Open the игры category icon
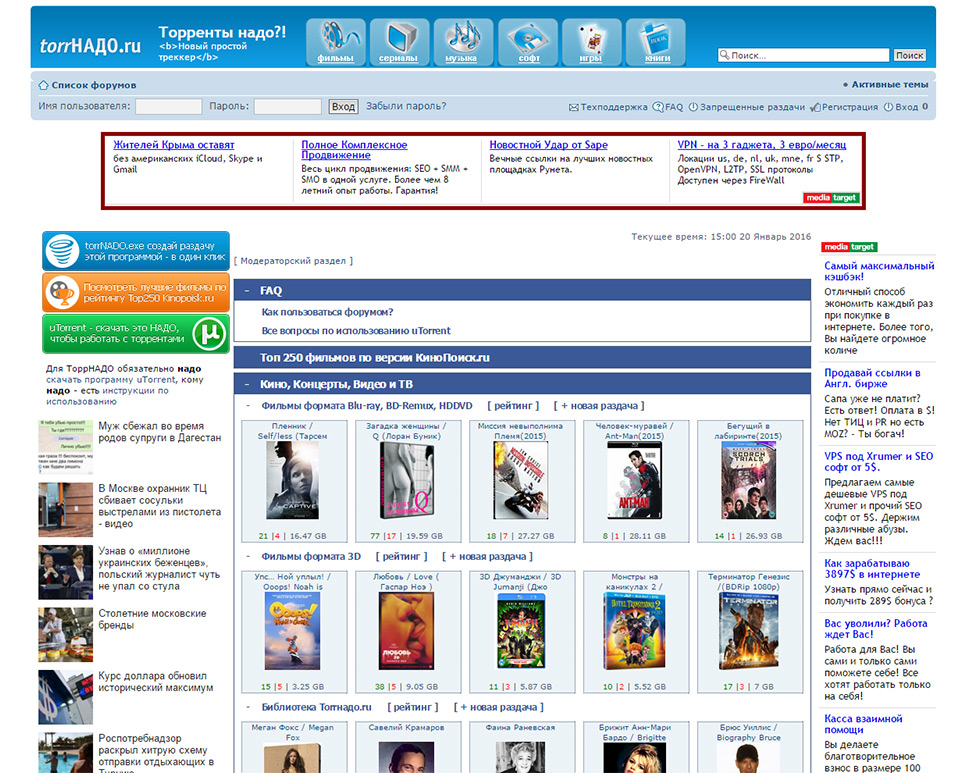Image resolution: width=958 pixels, height=773 pixels. pyautogui.click(x=591, y=42)
